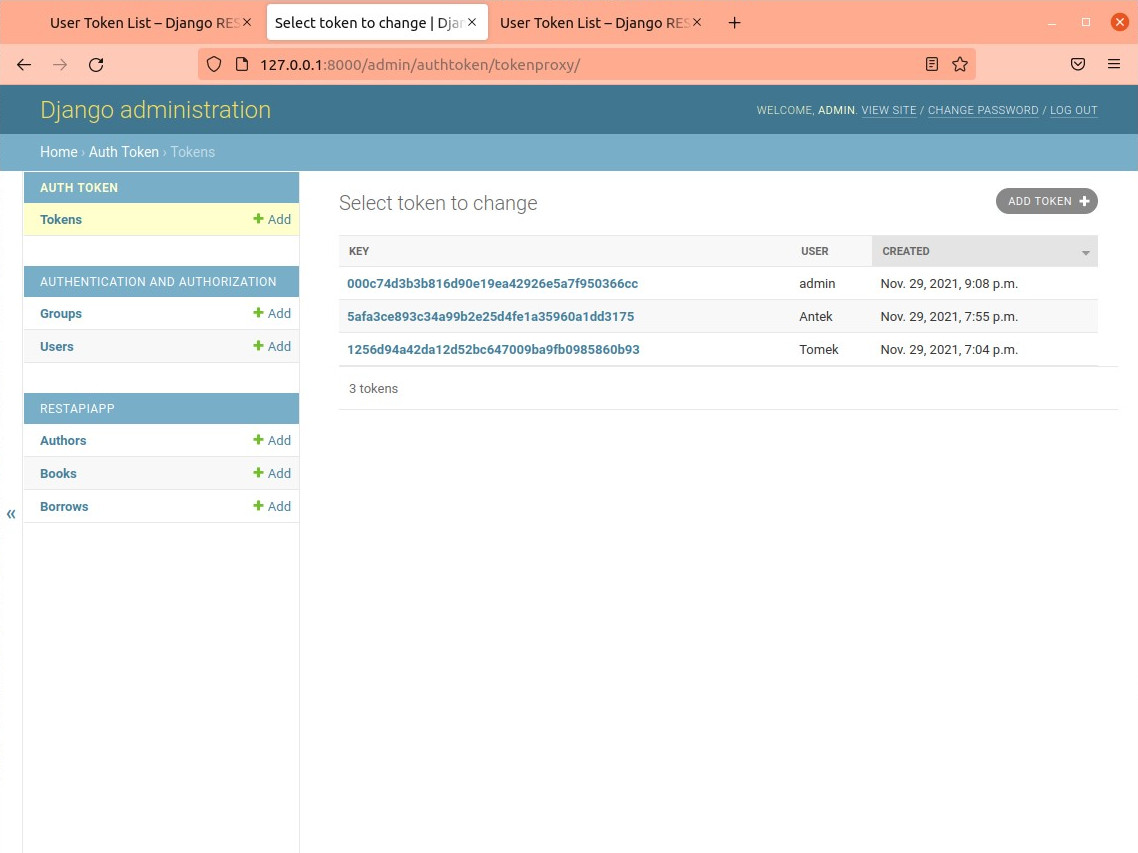1138x853 pixels.
Task: Open the Books sidebar link
Action: point(58,473)
